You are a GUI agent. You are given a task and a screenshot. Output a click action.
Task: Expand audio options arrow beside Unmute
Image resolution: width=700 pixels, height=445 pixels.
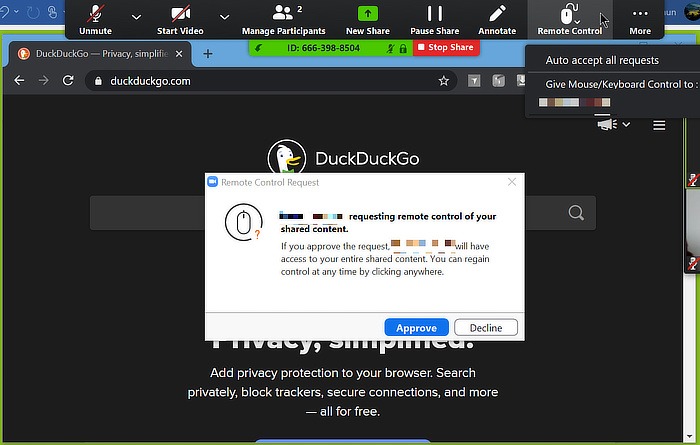137,17
